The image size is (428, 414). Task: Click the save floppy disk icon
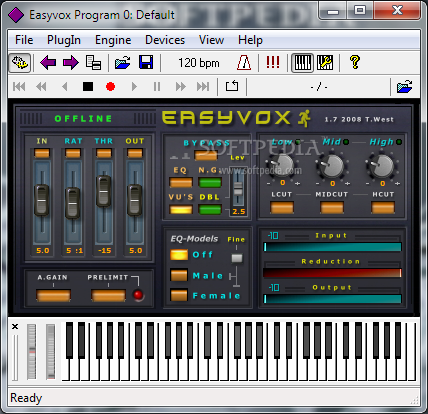click(146, 63)
